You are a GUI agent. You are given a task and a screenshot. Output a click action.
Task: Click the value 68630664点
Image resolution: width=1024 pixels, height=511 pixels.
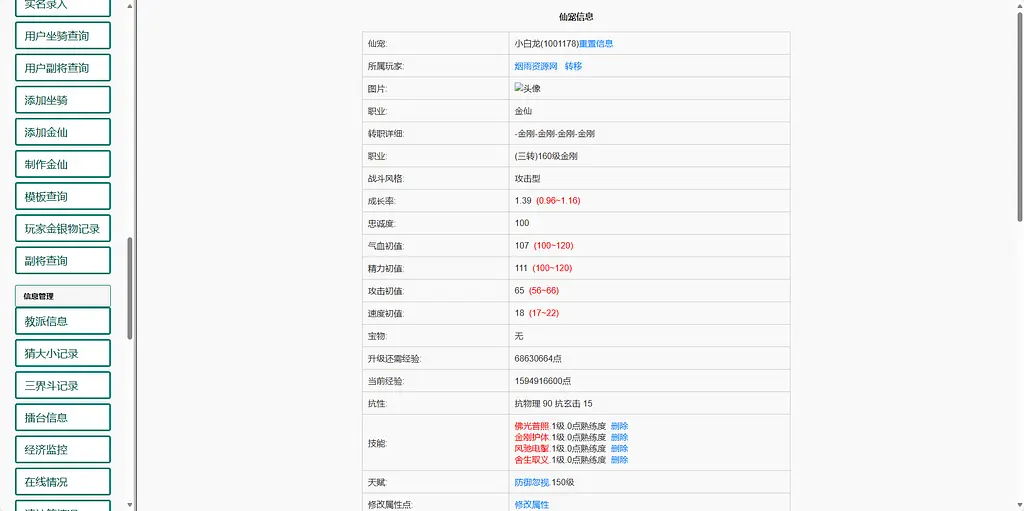(538, 359)
